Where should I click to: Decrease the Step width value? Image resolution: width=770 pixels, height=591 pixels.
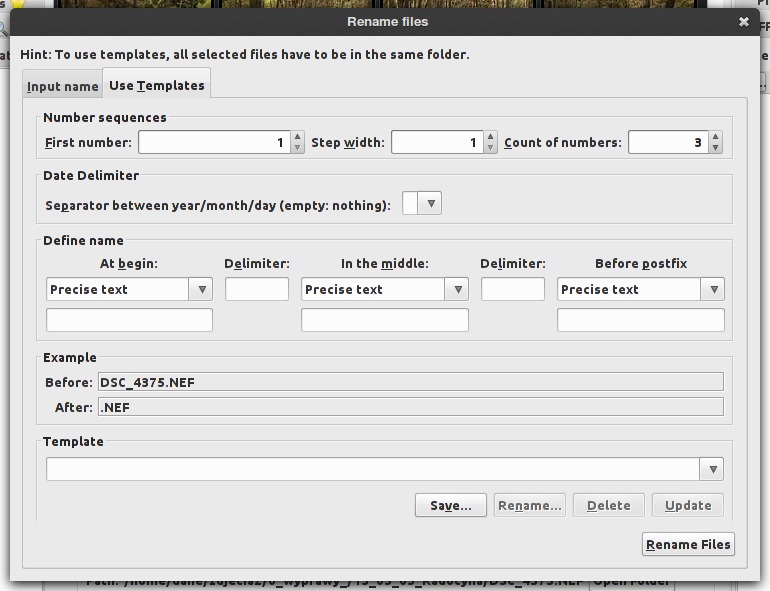(490, 148)
